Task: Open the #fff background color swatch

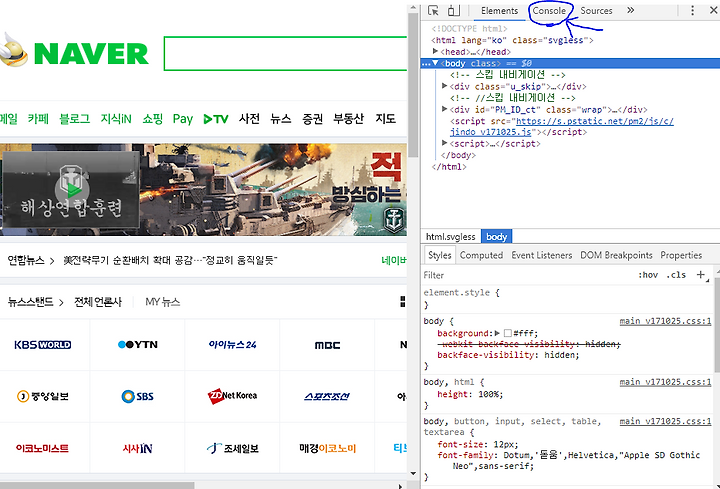Action: click(x=507, y=333)
